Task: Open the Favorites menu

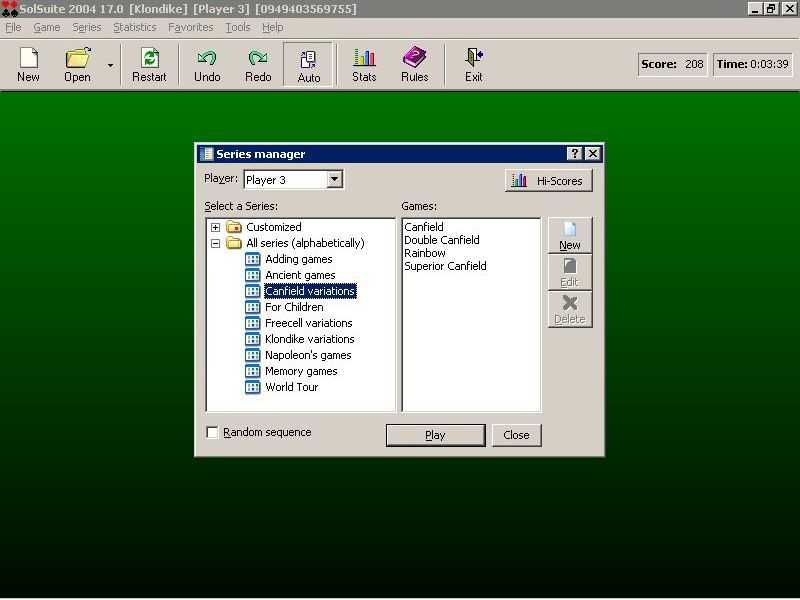Action: [x=190, y=27]
